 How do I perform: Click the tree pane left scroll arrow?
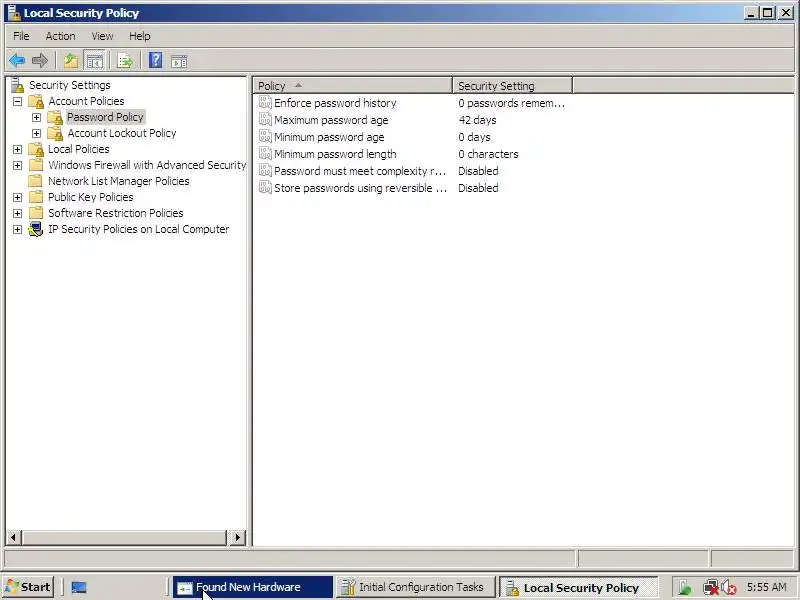[x=13, y=537]
